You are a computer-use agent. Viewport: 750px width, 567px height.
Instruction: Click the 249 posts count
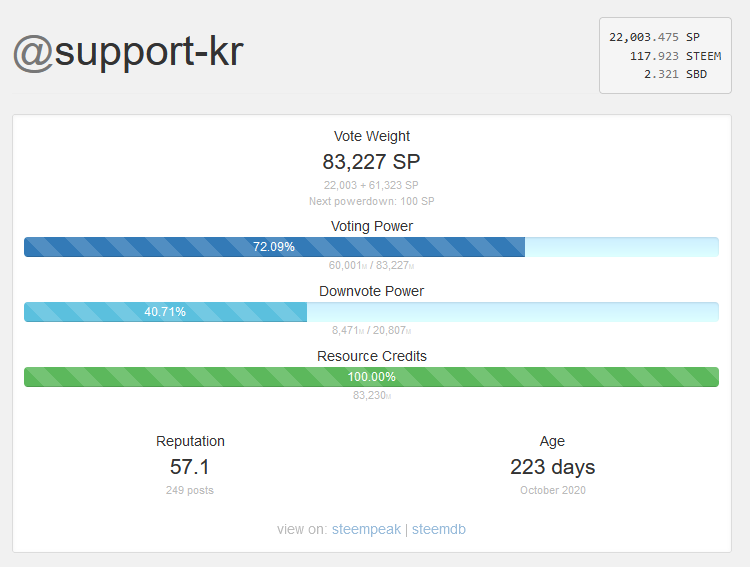point(190,490)
